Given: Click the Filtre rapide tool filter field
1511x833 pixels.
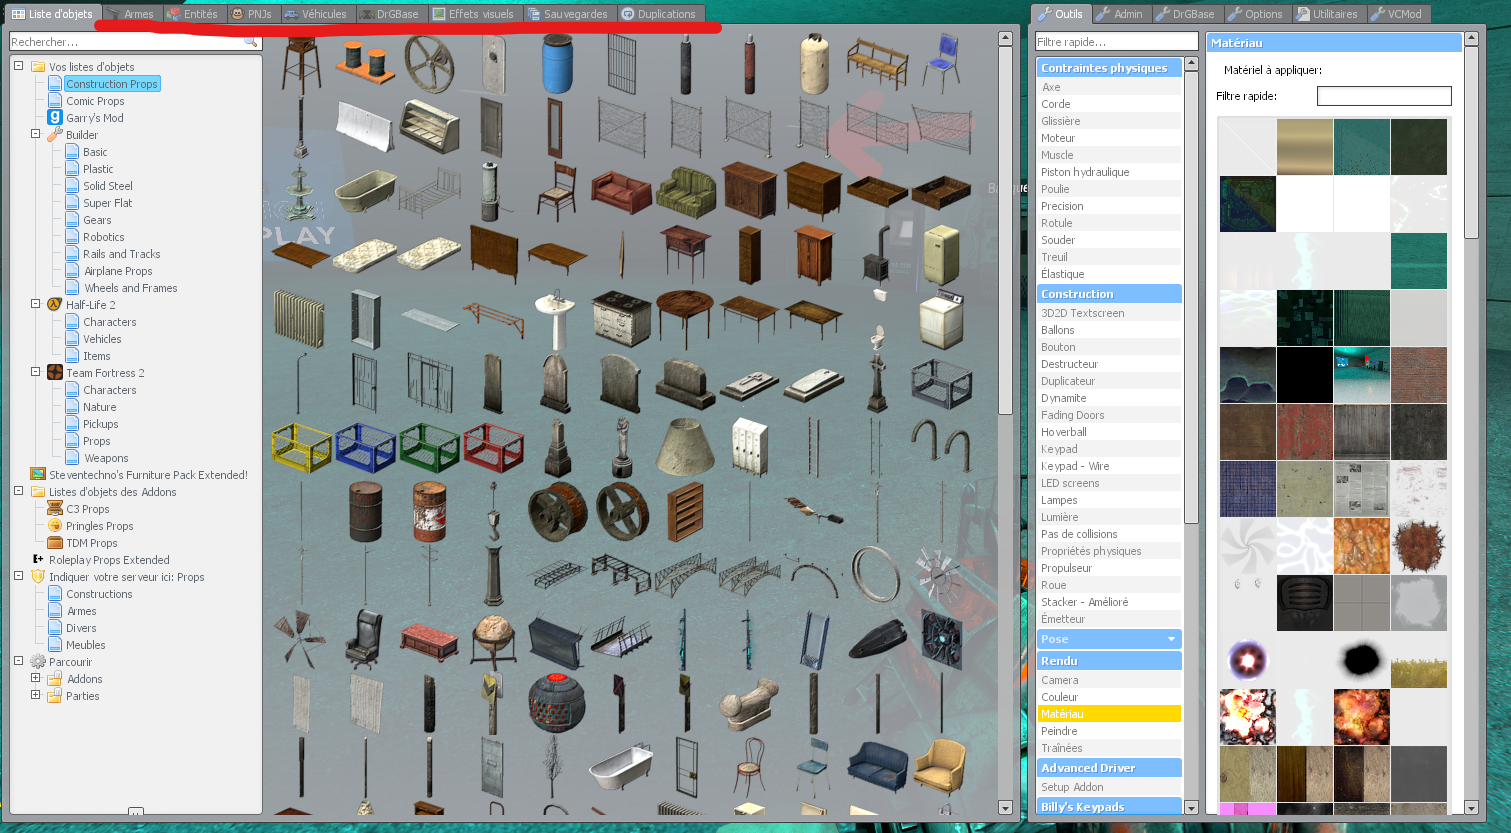Looking at the screenshot, I should click(x=1117, y=42).
